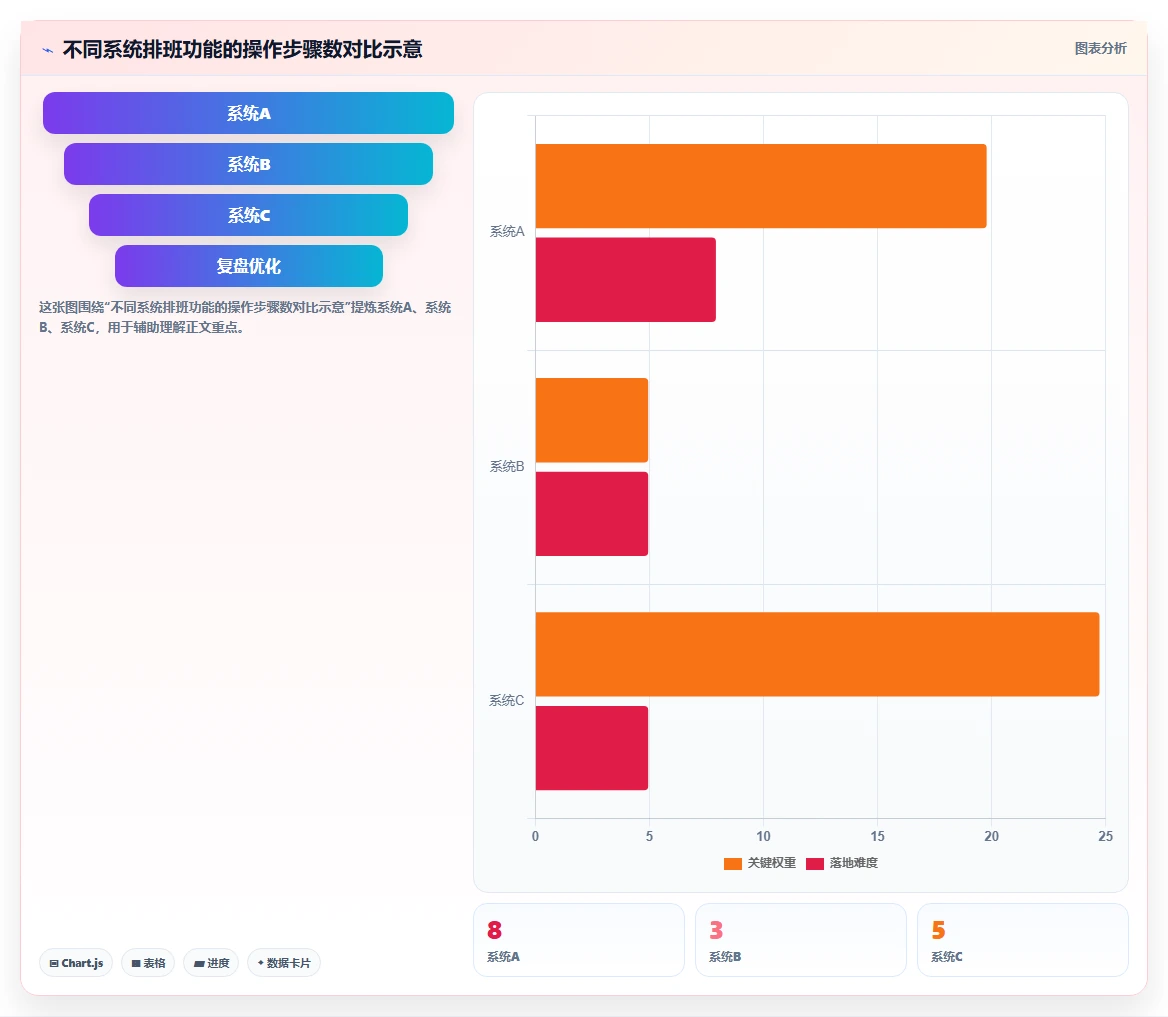The image size is (1168, 1017).
Task: Click the red 系统B bar in chart
Action: pos(591,514)
